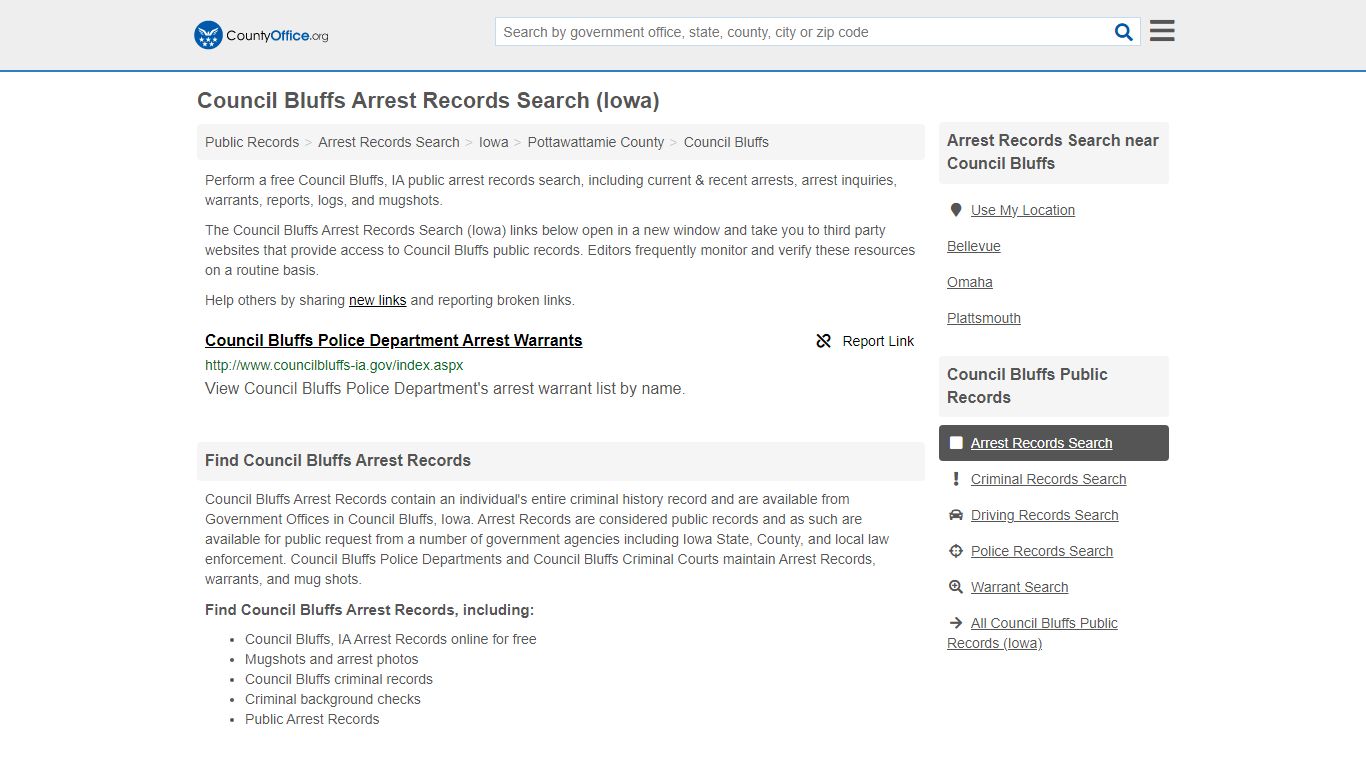This screenshot has height=768, width=1366.
Task: Open Warrant Search
Action: (x=1020, y=587)
